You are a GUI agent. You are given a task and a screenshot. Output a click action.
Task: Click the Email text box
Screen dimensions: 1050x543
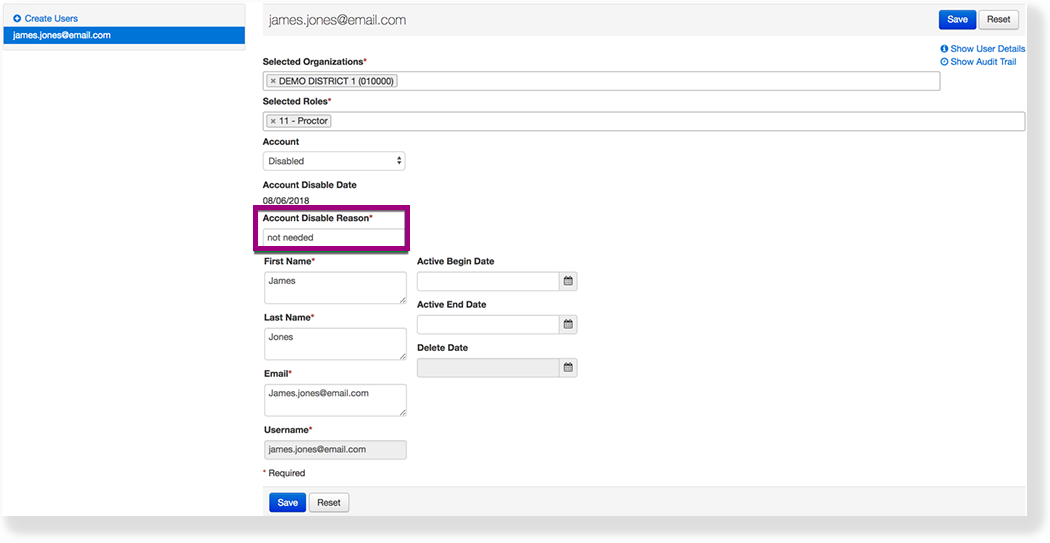pos(334,400)
